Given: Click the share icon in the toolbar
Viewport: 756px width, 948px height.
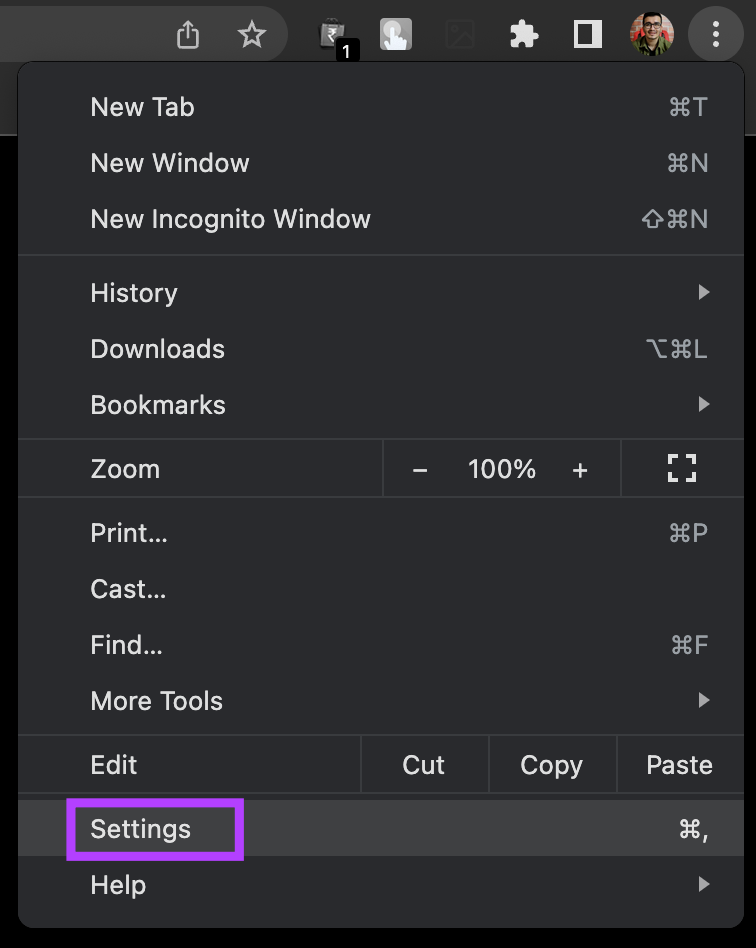Looking at the screenshot, I should 187,33.
